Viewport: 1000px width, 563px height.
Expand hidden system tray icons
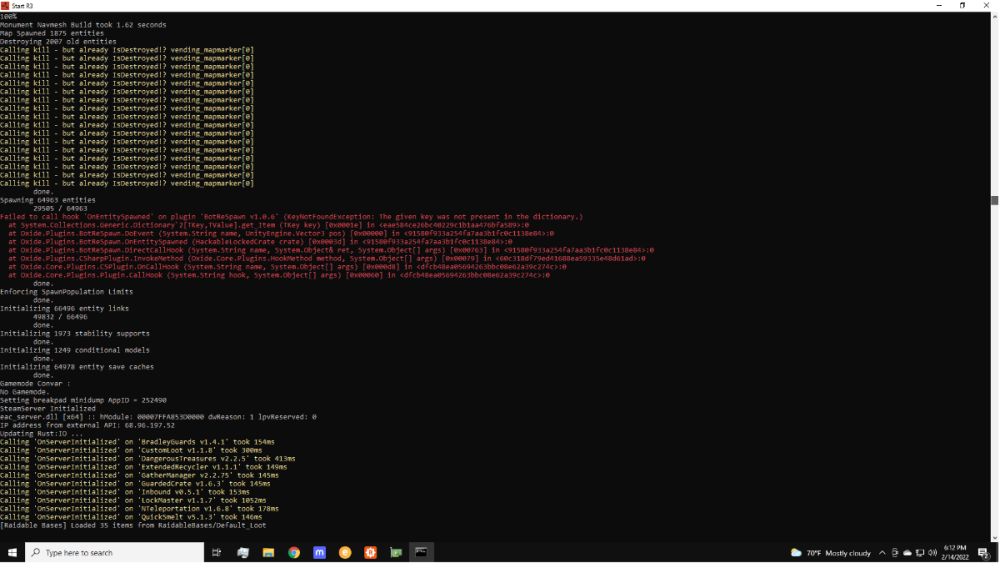click(x=881, y=552)
